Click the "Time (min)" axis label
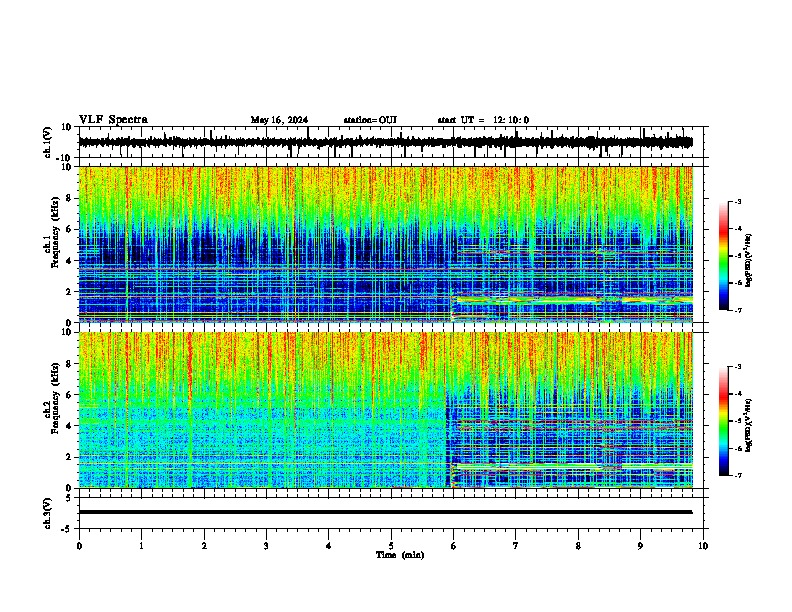Viewport: 792px width, 612px height. tap(400, 555)
